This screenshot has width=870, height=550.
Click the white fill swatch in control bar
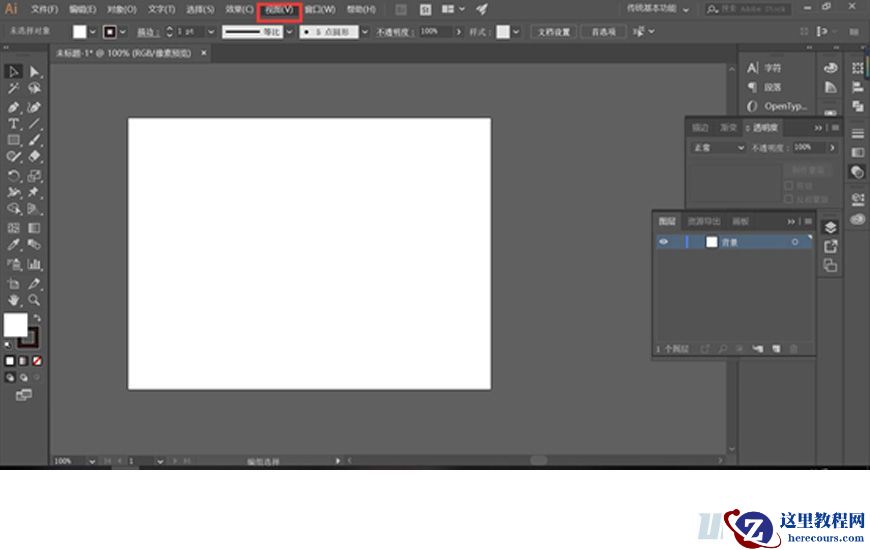(80, 31)
